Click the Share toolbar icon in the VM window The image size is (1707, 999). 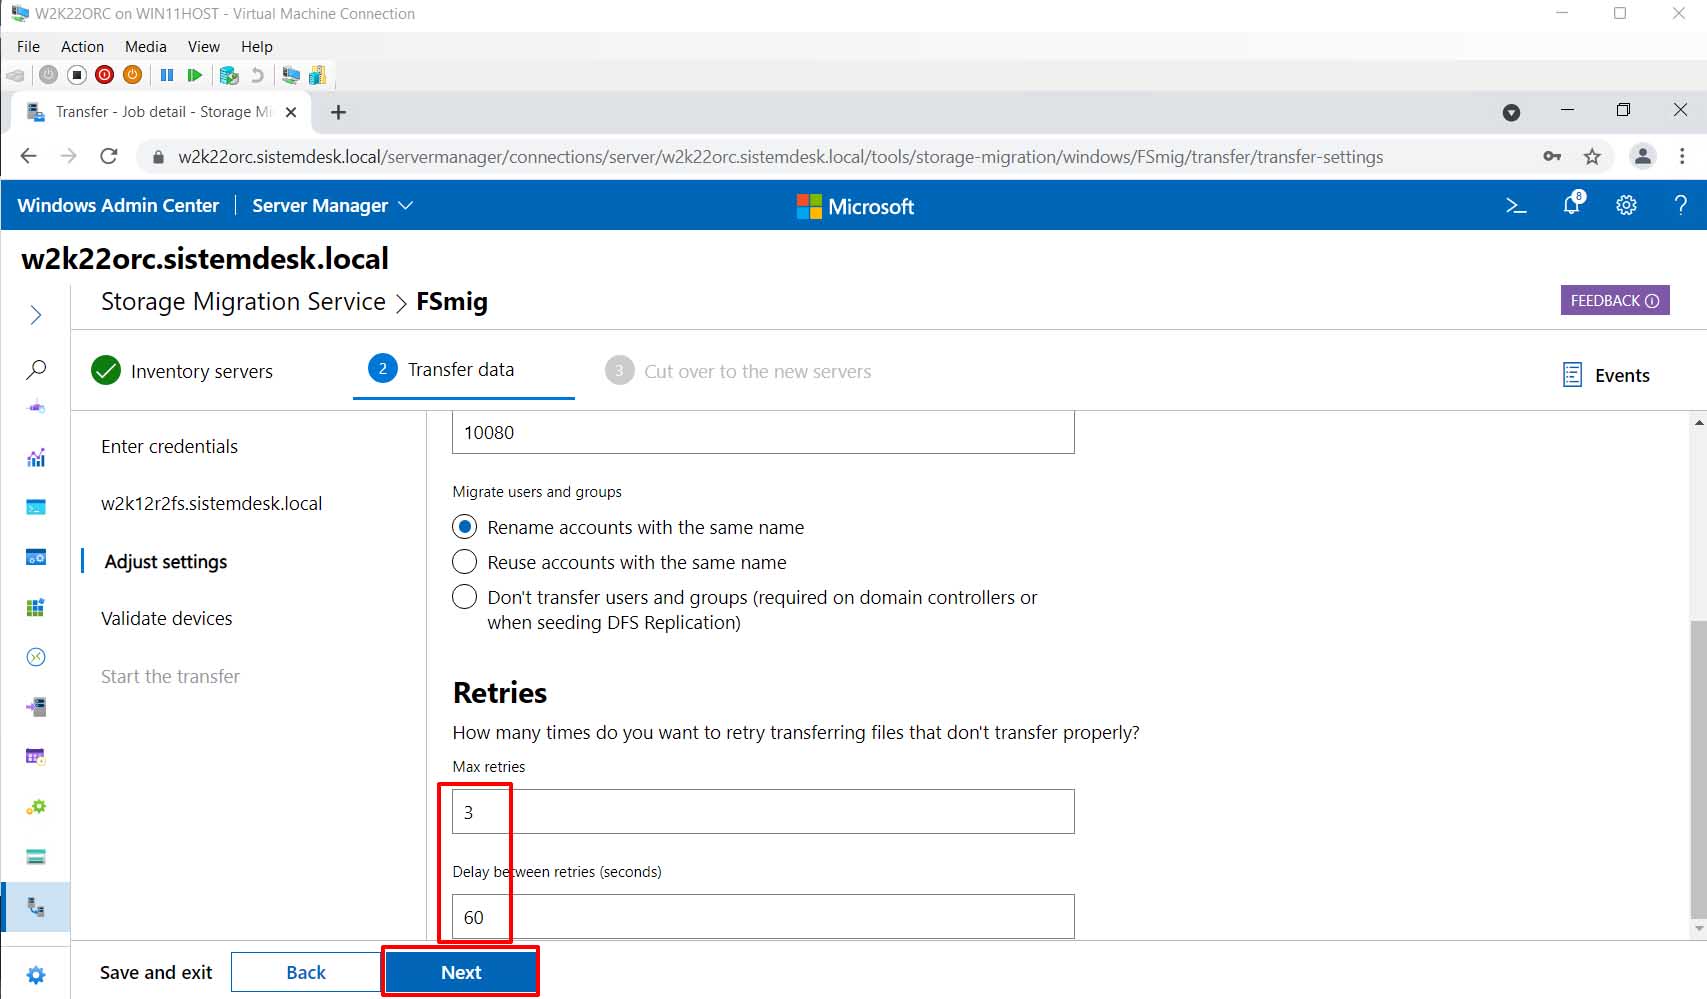click(318, 75)
